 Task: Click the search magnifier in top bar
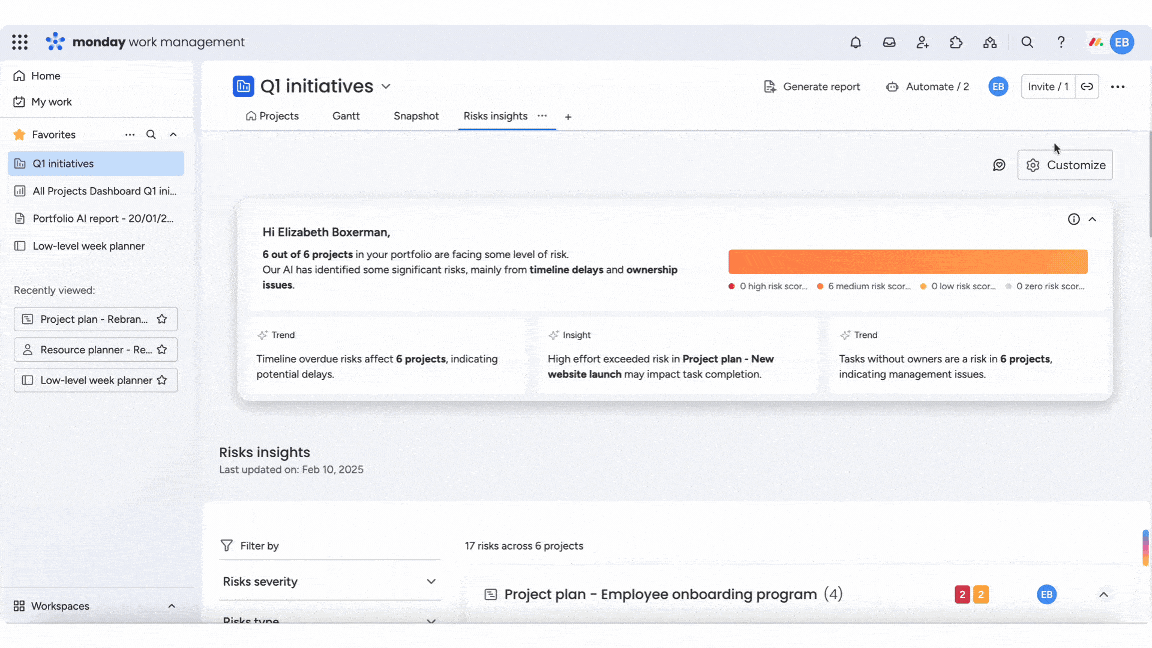click(1027, 43)
